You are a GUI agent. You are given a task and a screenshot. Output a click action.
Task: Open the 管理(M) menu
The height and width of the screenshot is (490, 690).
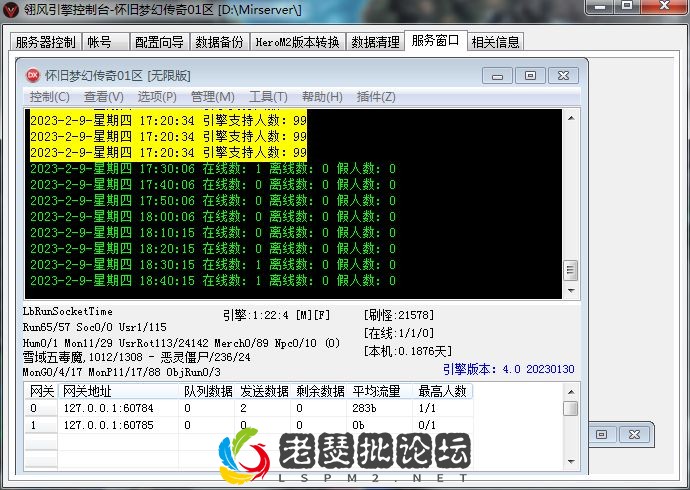[213, 97]
